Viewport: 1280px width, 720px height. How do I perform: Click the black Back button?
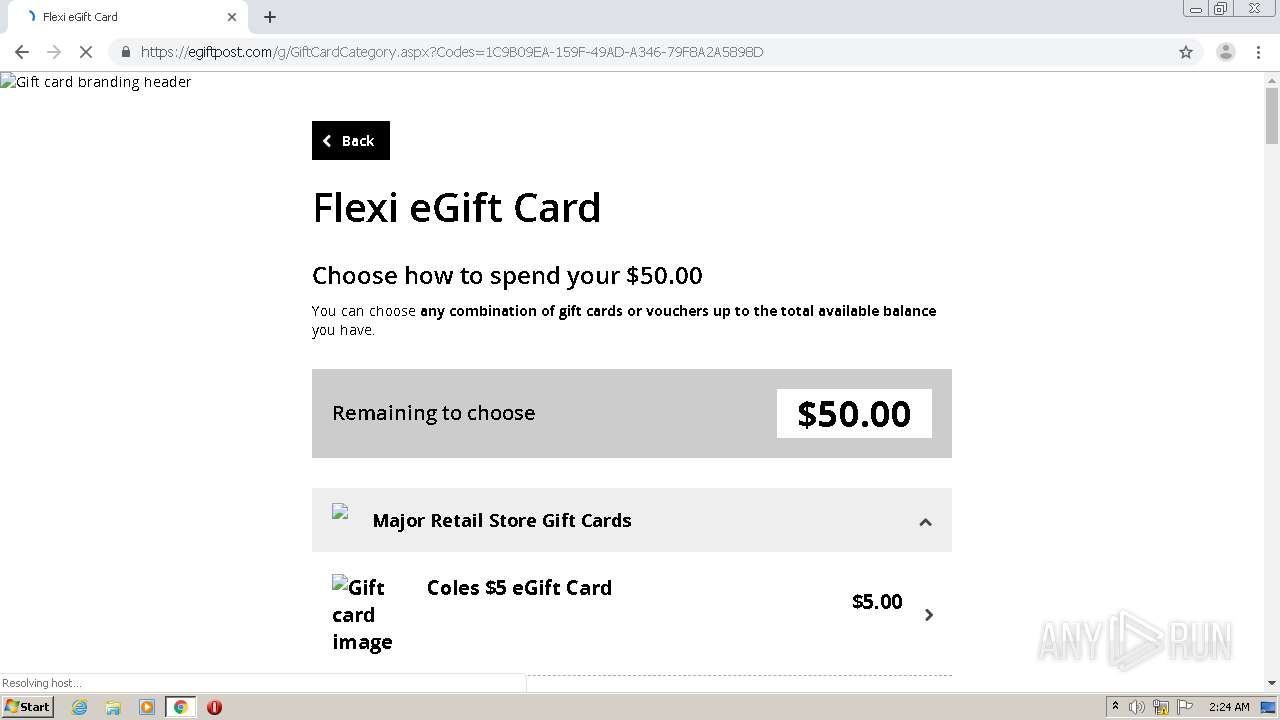(x=350, y=141)
